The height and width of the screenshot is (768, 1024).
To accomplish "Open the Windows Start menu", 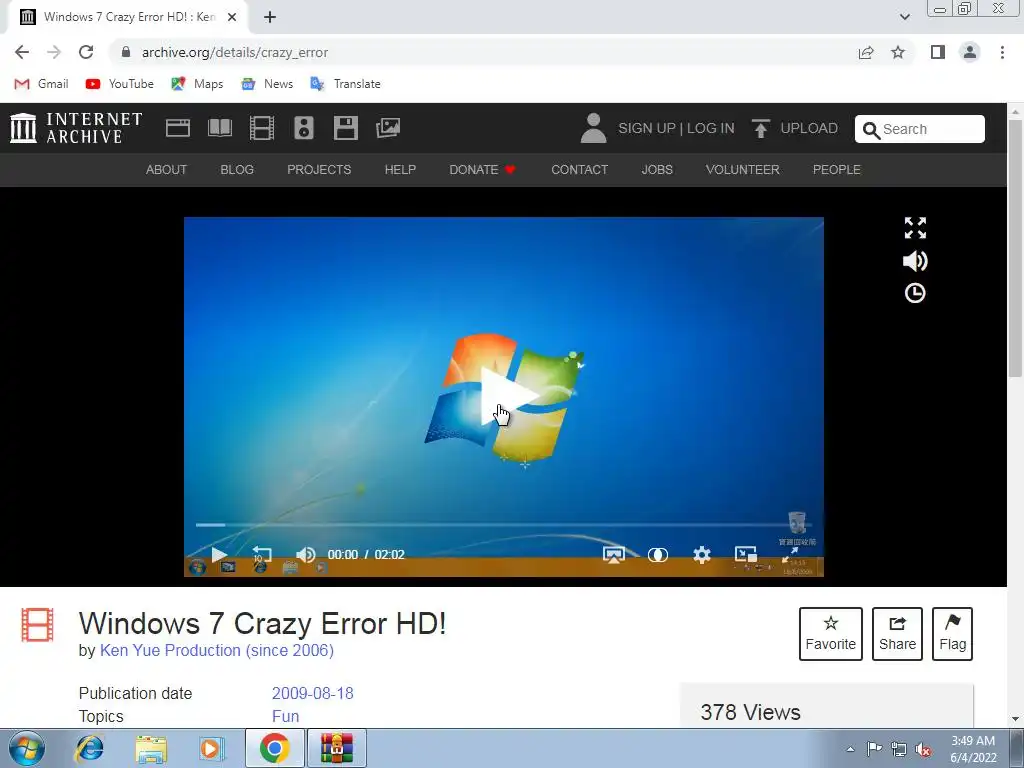I will click(27, 748).
